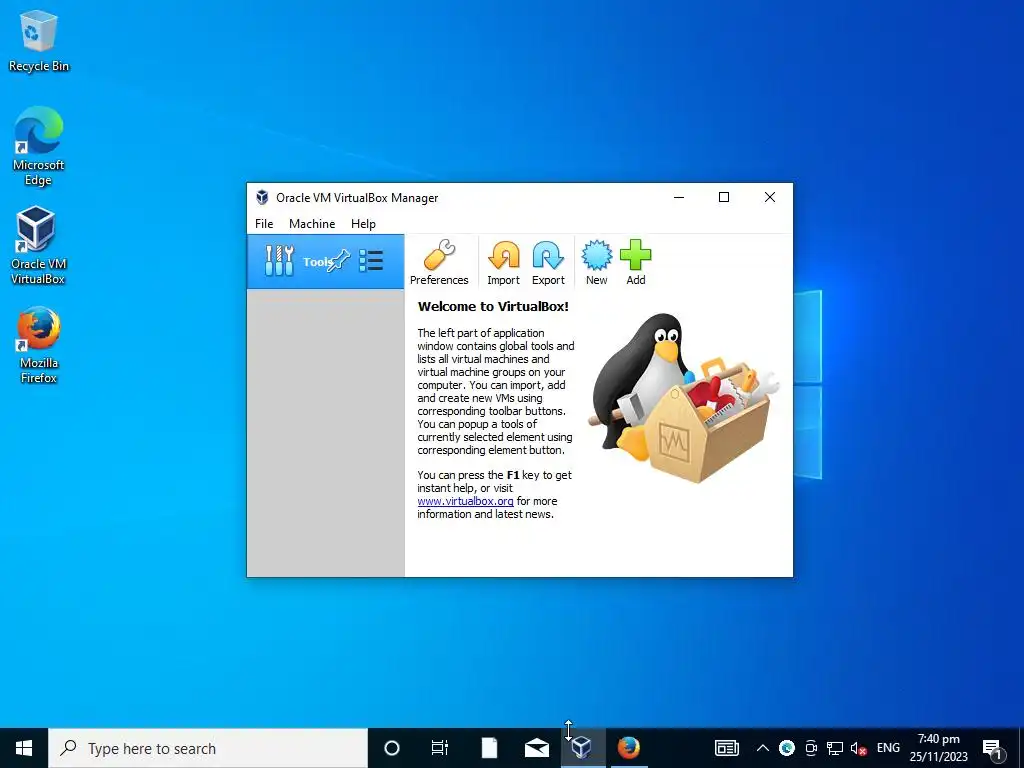Click the Export appliance button
Screen dimensions: 1024x768
[548, 263]
